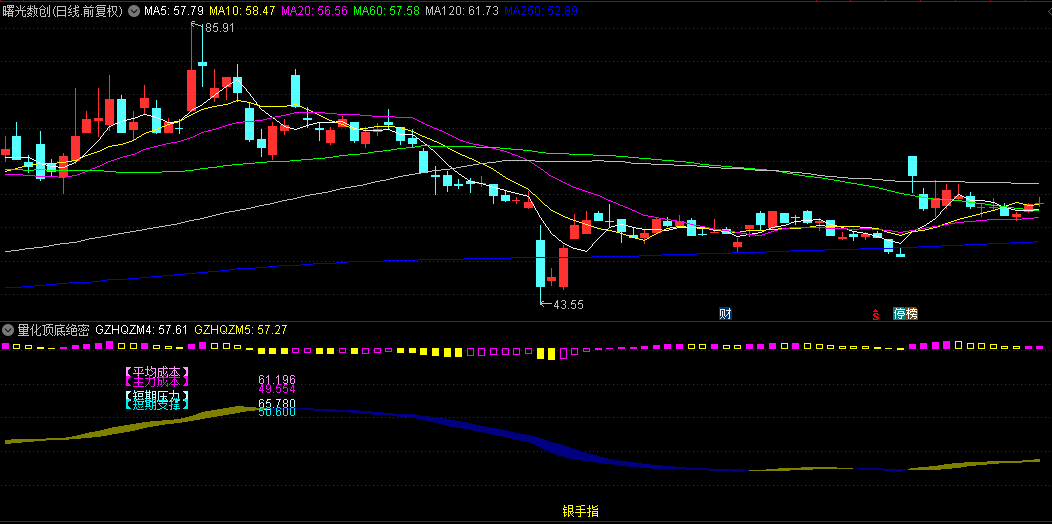
Task: Select the MA20: 56.56 label
Action: [x=314, y=11]
